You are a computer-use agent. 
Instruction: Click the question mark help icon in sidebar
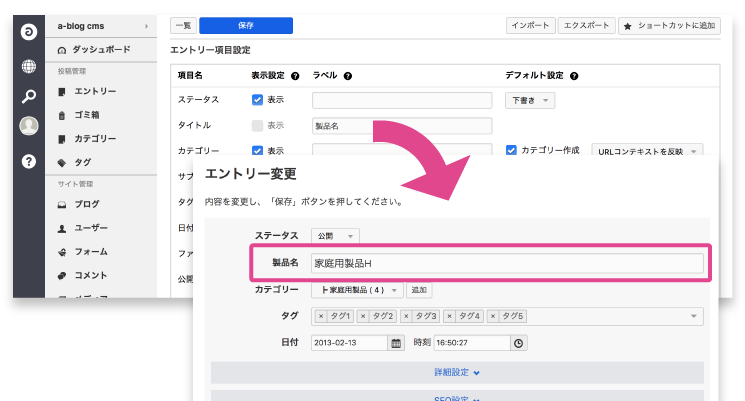tap(29, 160)
